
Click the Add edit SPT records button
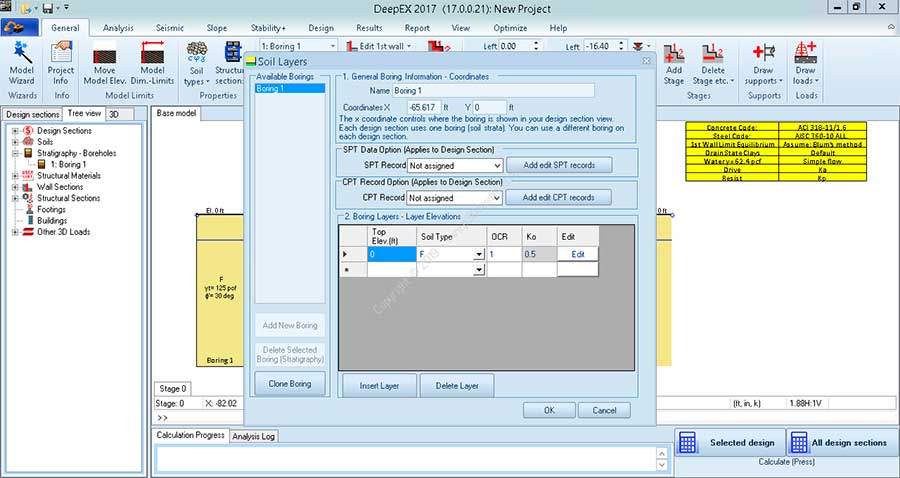[x=558, y=165]
